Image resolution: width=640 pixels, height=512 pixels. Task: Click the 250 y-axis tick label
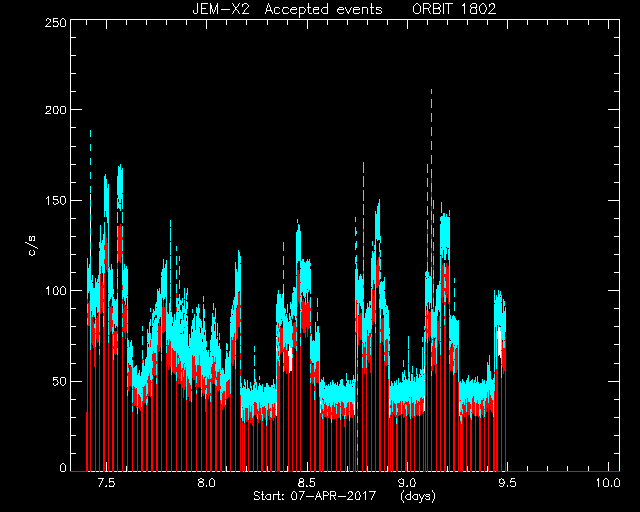pos(56,22)
